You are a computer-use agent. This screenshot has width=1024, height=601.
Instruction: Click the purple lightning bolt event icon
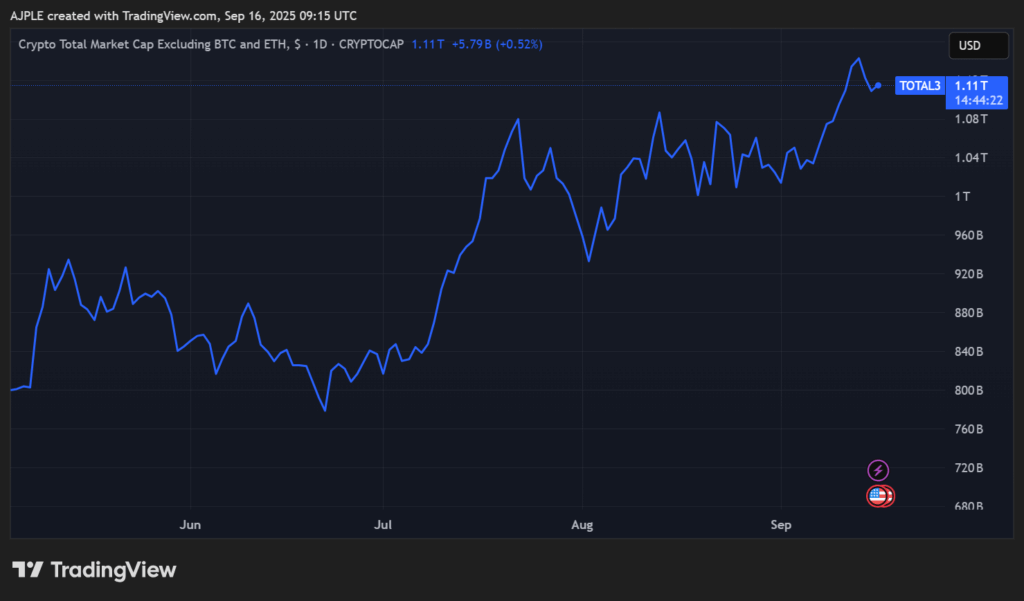(x=878, y=470)
